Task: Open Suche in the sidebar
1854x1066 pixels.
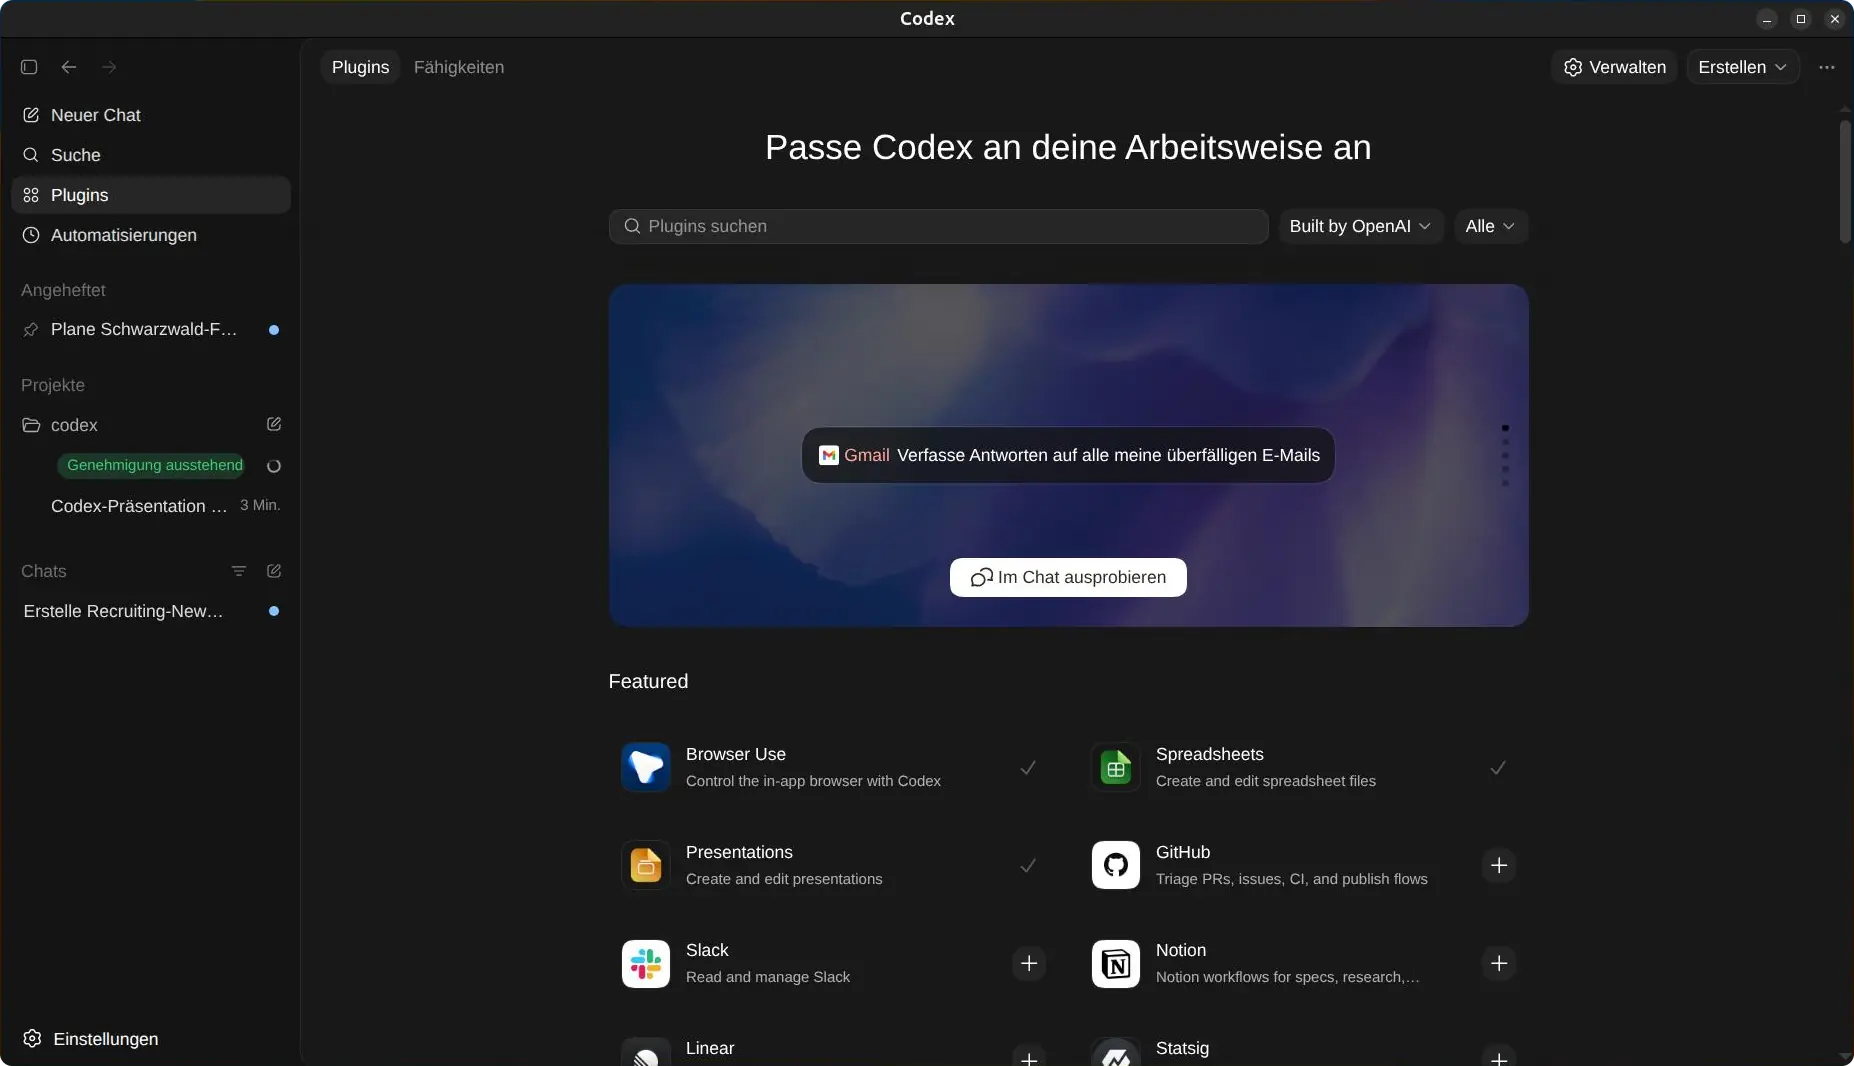Action: (x=151, y=155)
